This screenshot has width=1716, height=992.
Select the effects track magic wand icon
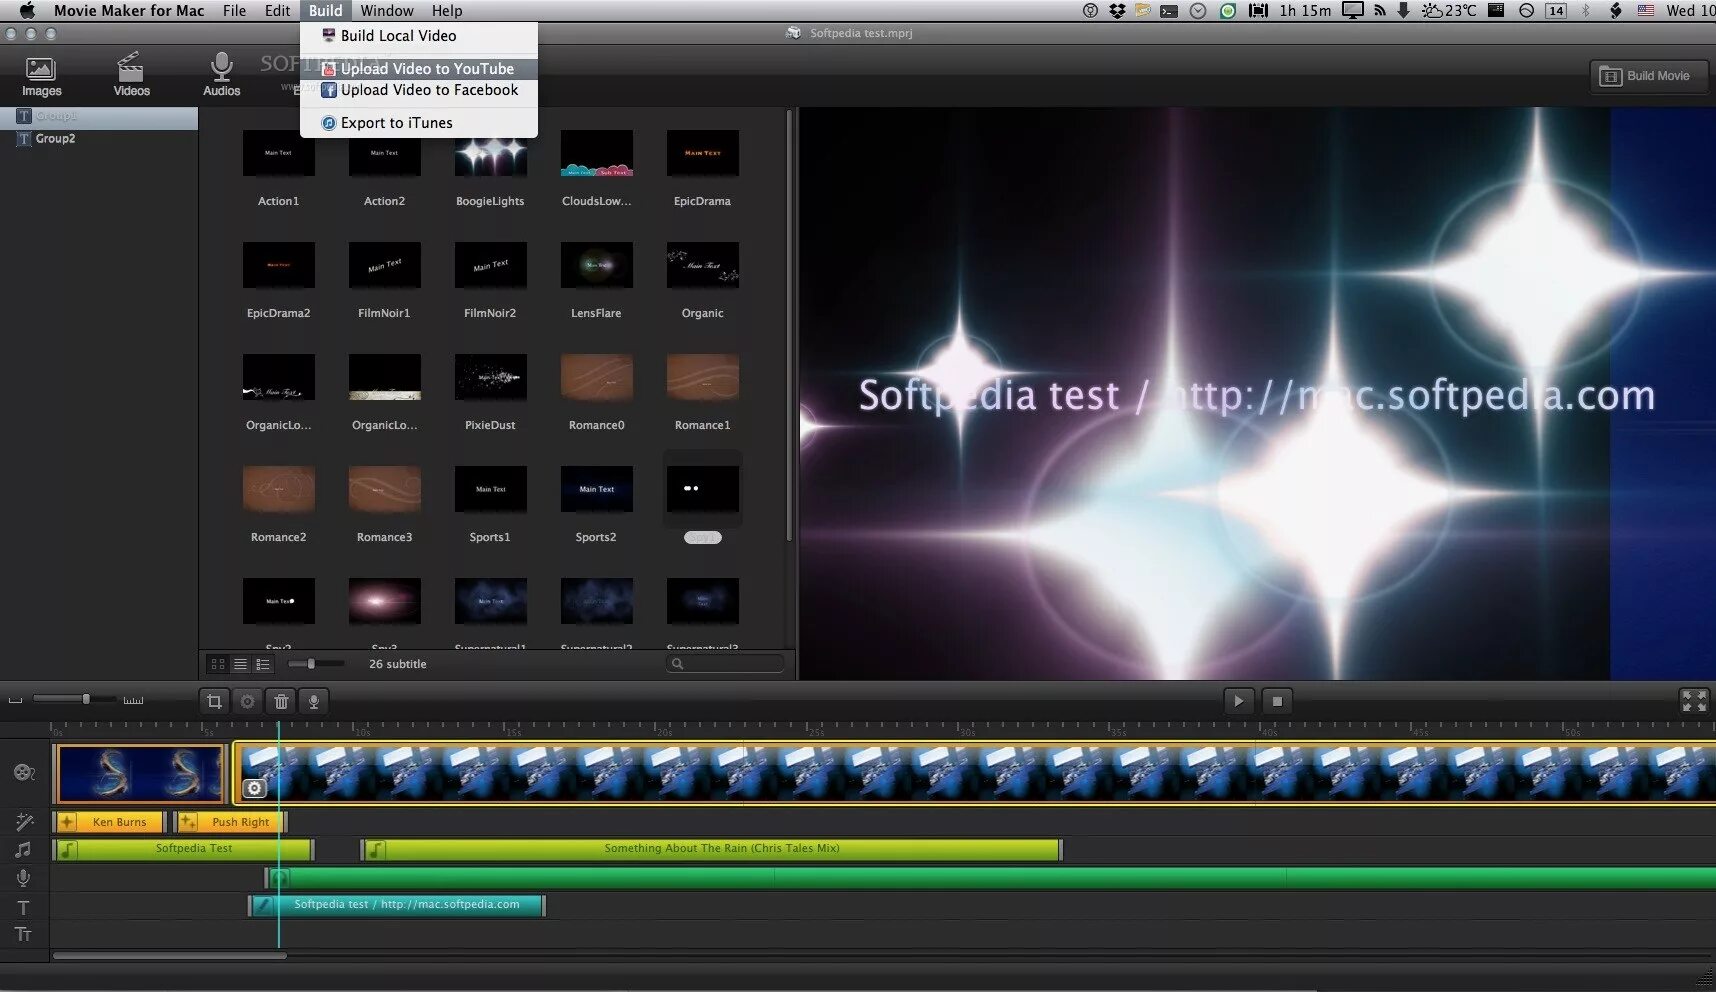(x=24, y=822)
